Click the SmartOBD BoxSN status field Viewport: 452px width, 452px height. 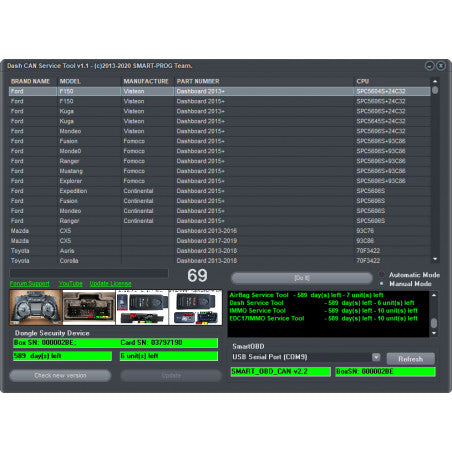385,372
